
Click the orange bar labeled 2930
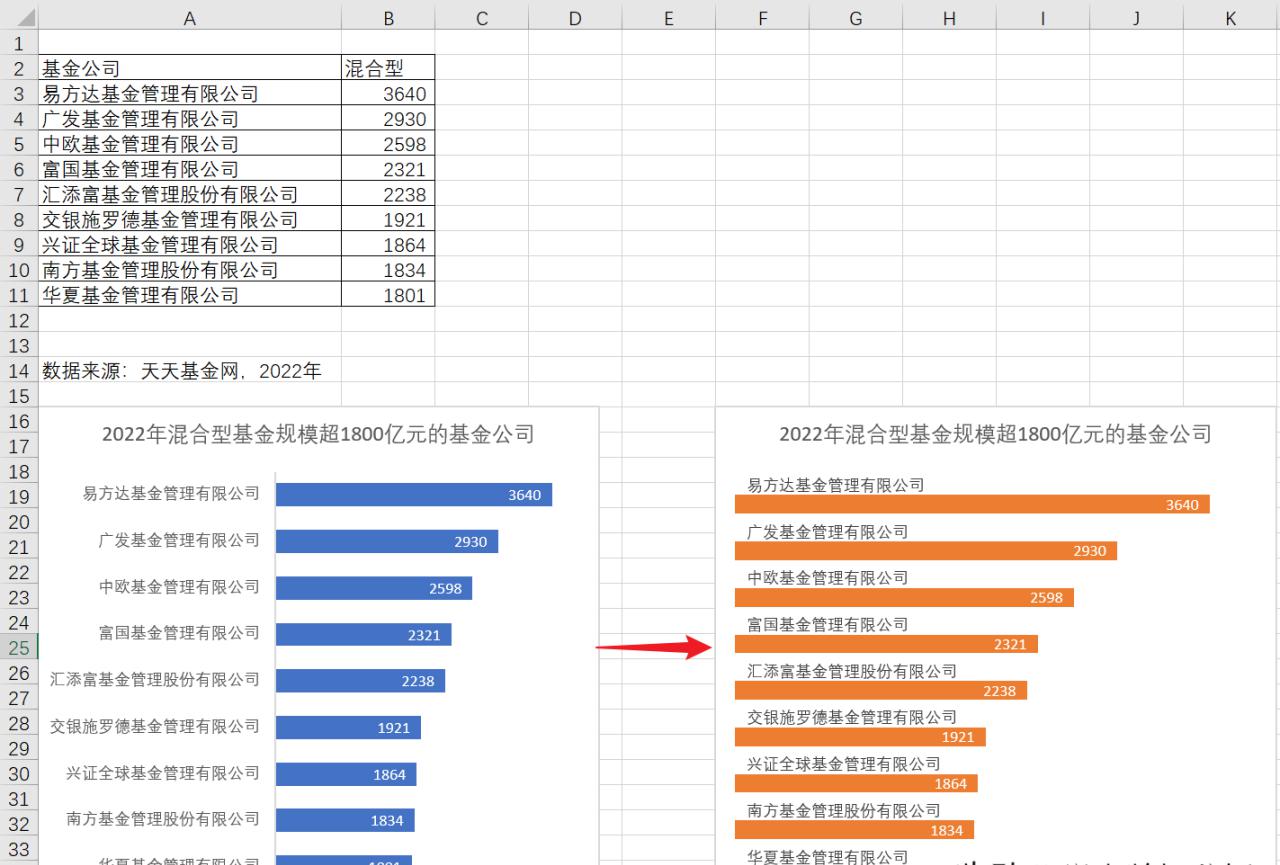(x=926, y=551)
